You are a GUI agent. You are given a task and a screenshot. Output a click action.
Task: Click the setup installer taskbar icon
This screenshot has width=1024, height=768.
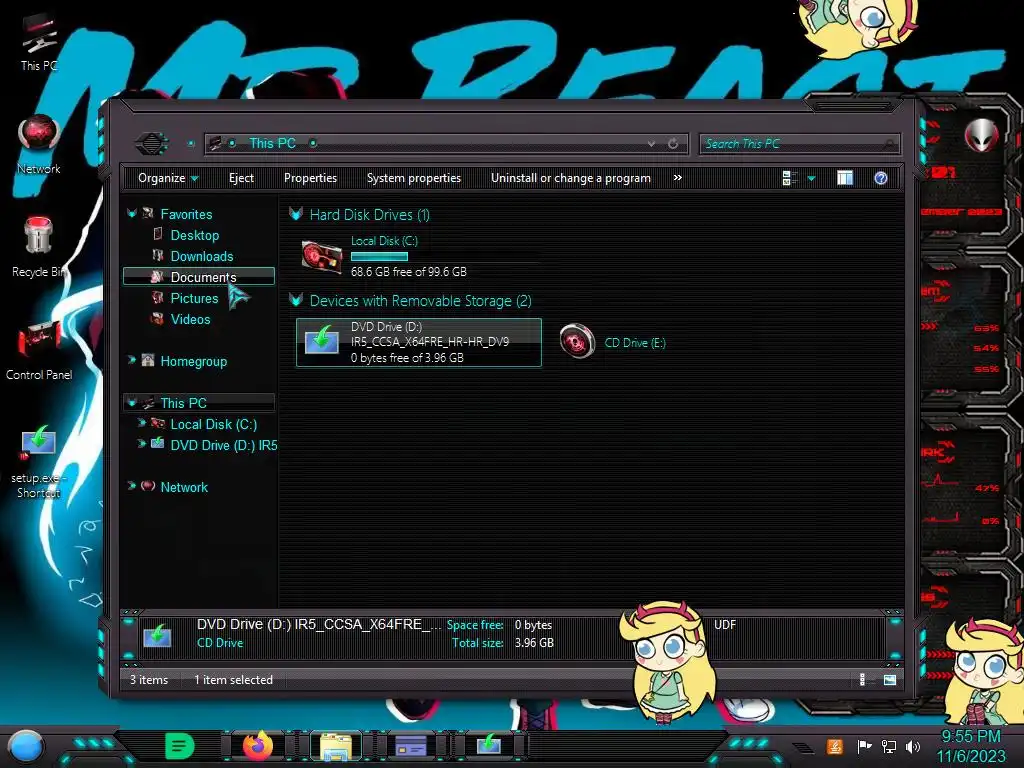point(488,745)
